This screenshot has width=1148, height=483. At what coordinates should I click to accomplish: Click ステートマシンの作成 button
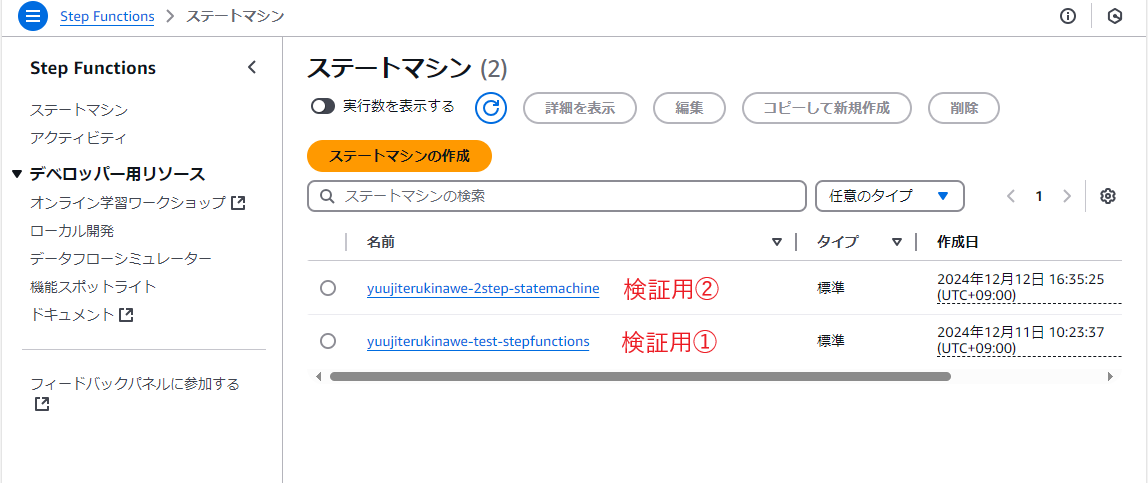point(399,156)
